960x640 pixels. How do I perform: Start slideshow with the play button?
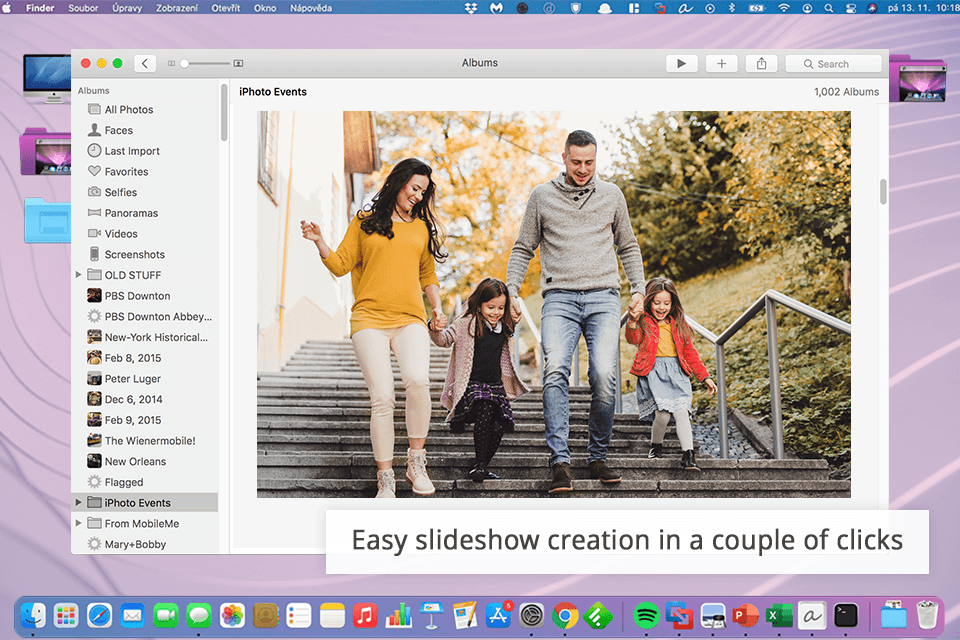coord(681,64)
